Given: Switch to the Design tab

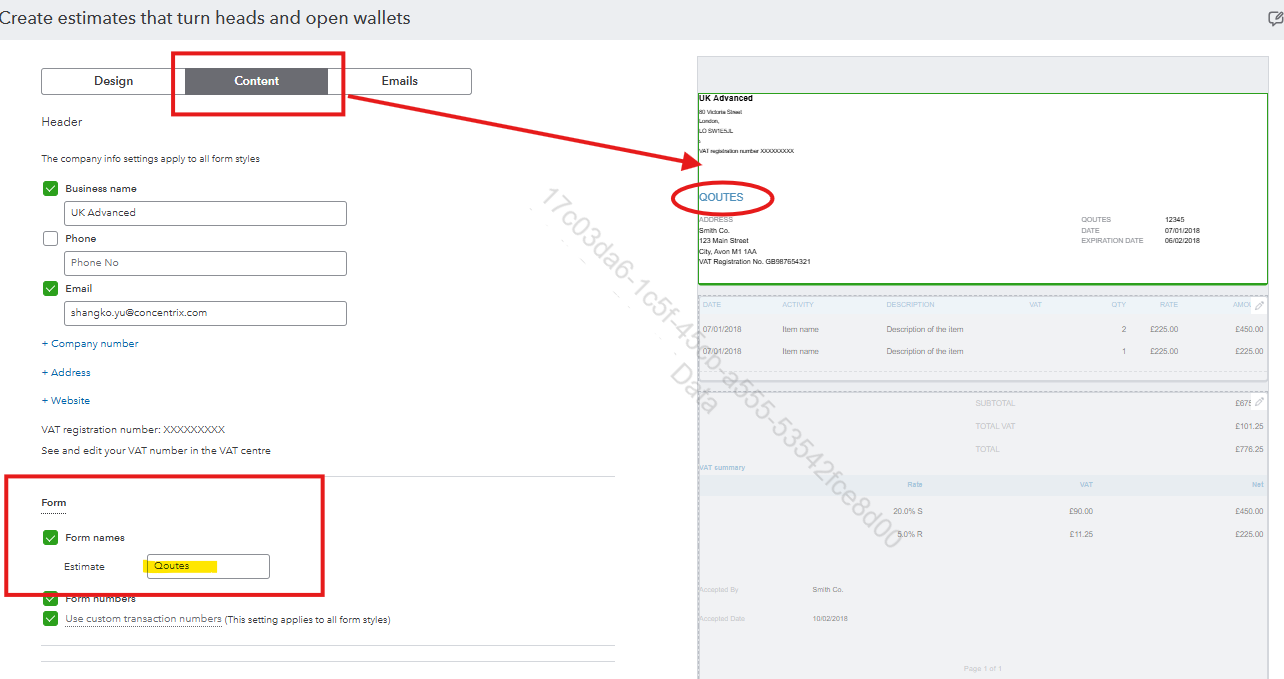Looking at the screenshot, I should click(x=113, y=81).
